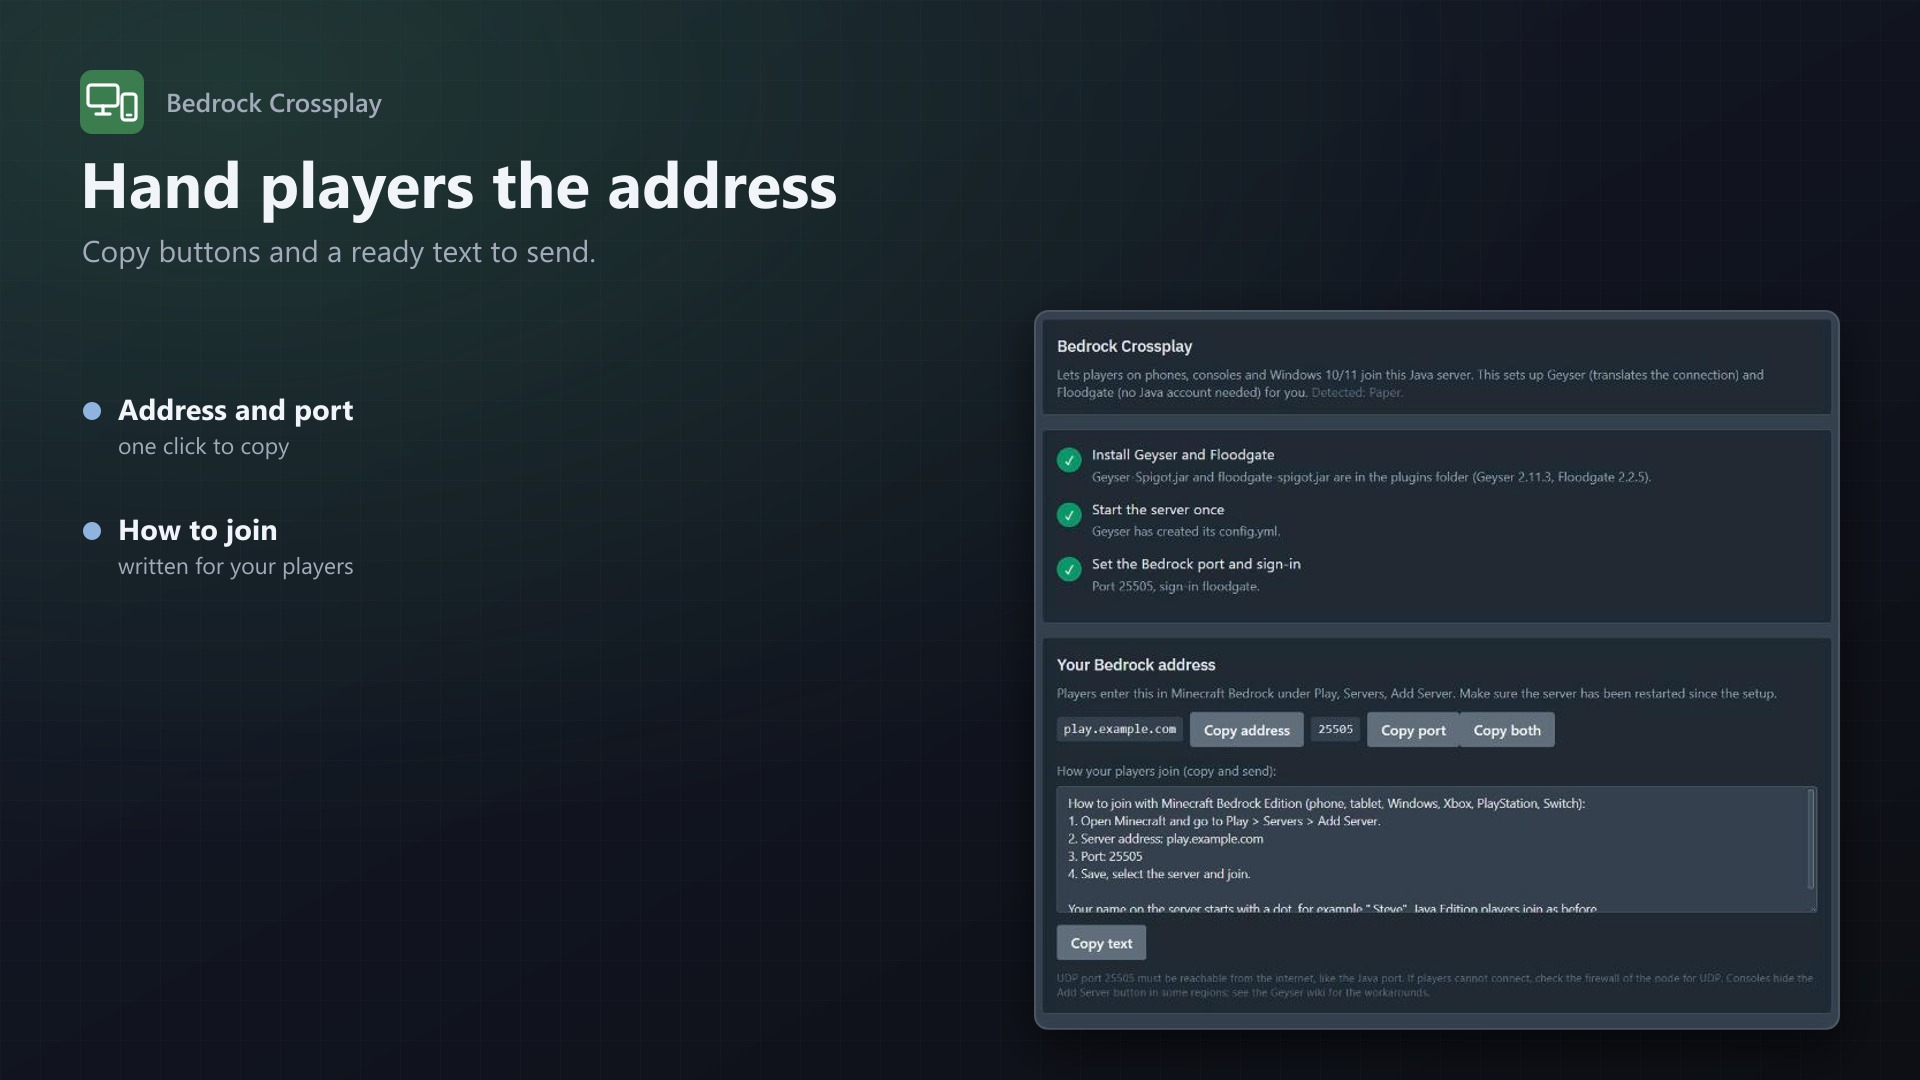
Task: Click the Server address: play.example.com line in text area
Action: (x=1165, y=839)
